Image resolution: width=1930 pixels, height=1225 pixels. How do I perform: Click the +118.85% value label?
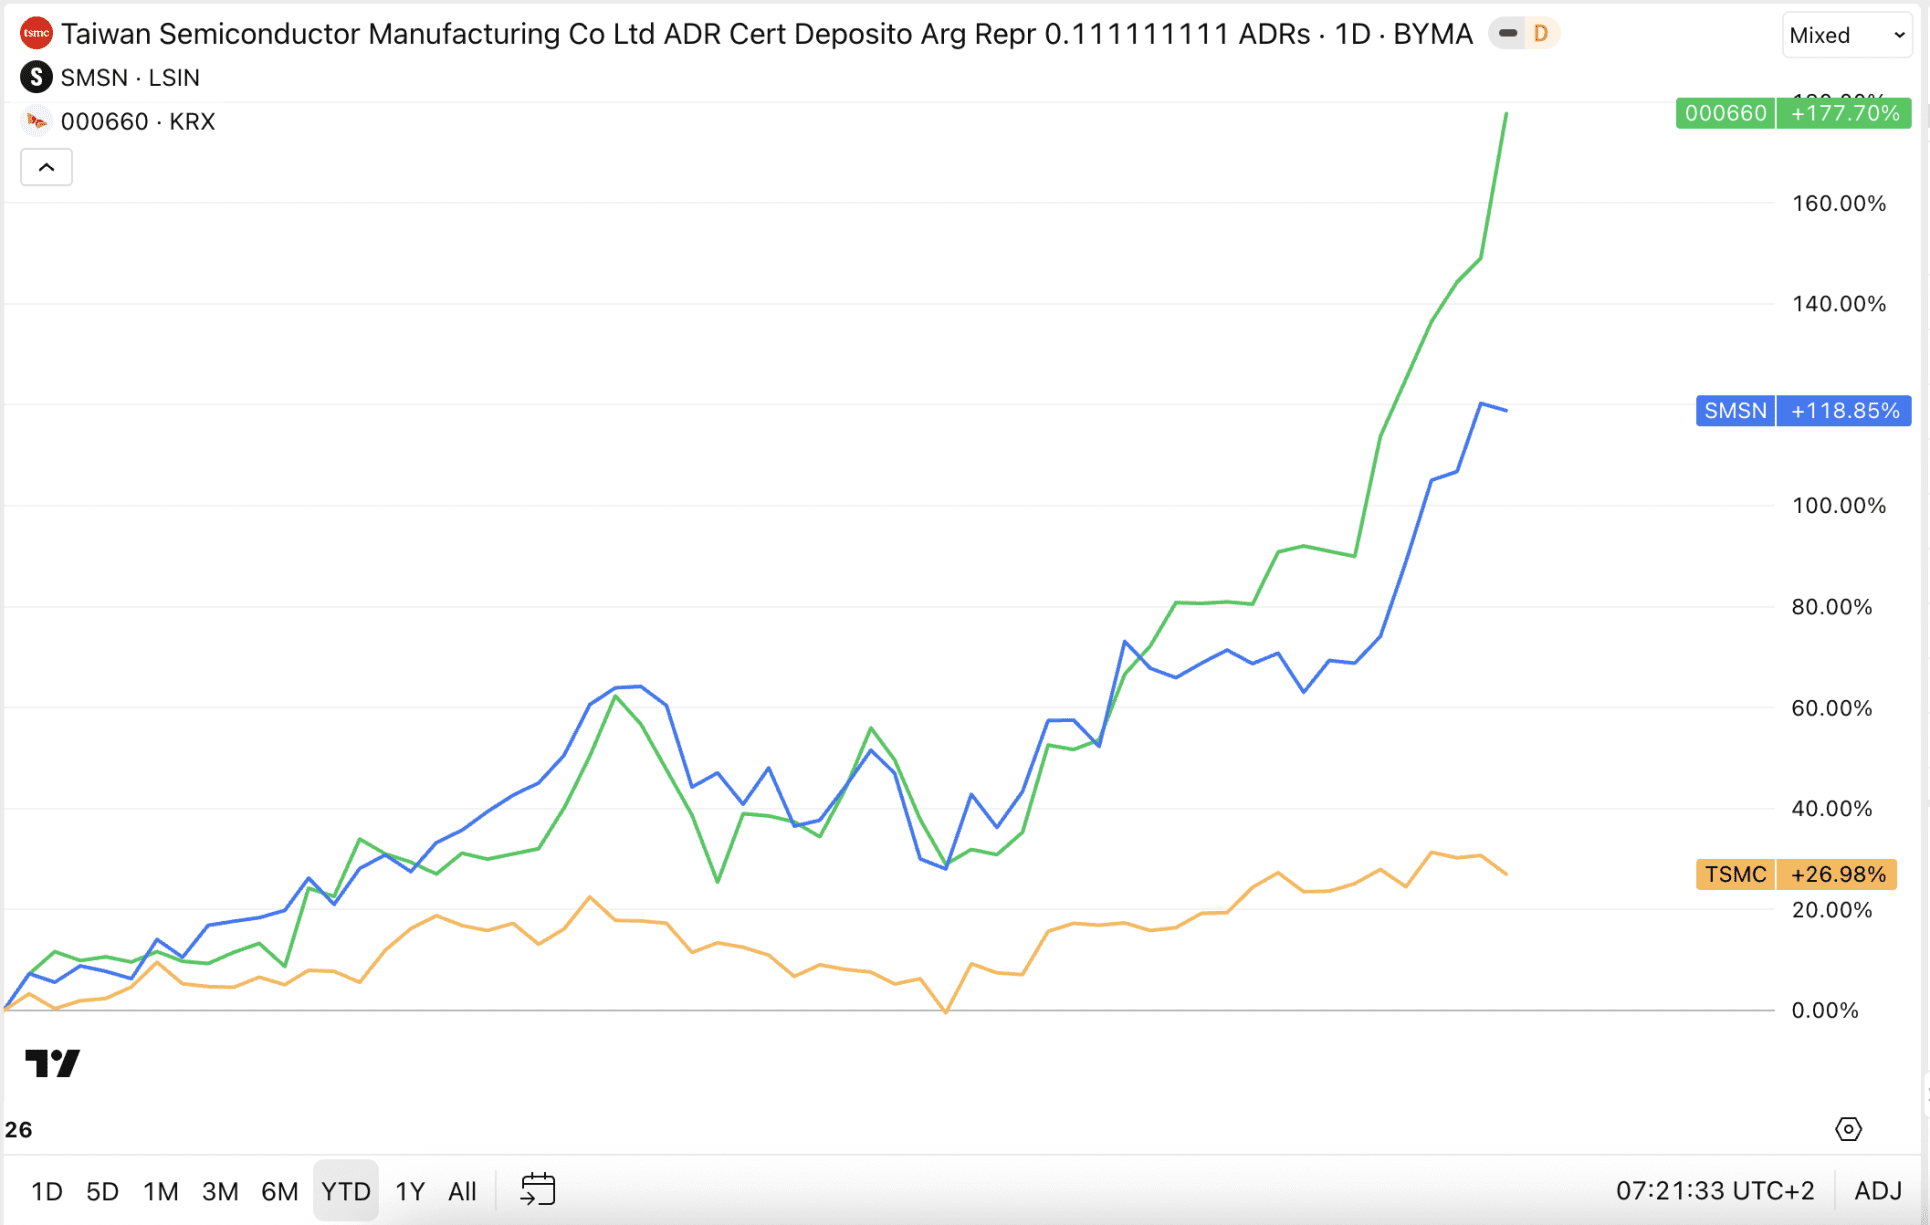coord(1844,411)
